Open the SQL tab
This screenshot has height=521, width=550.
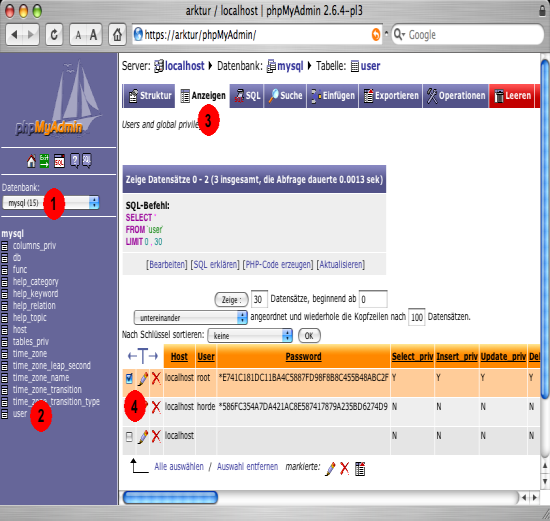pos(247,95)
